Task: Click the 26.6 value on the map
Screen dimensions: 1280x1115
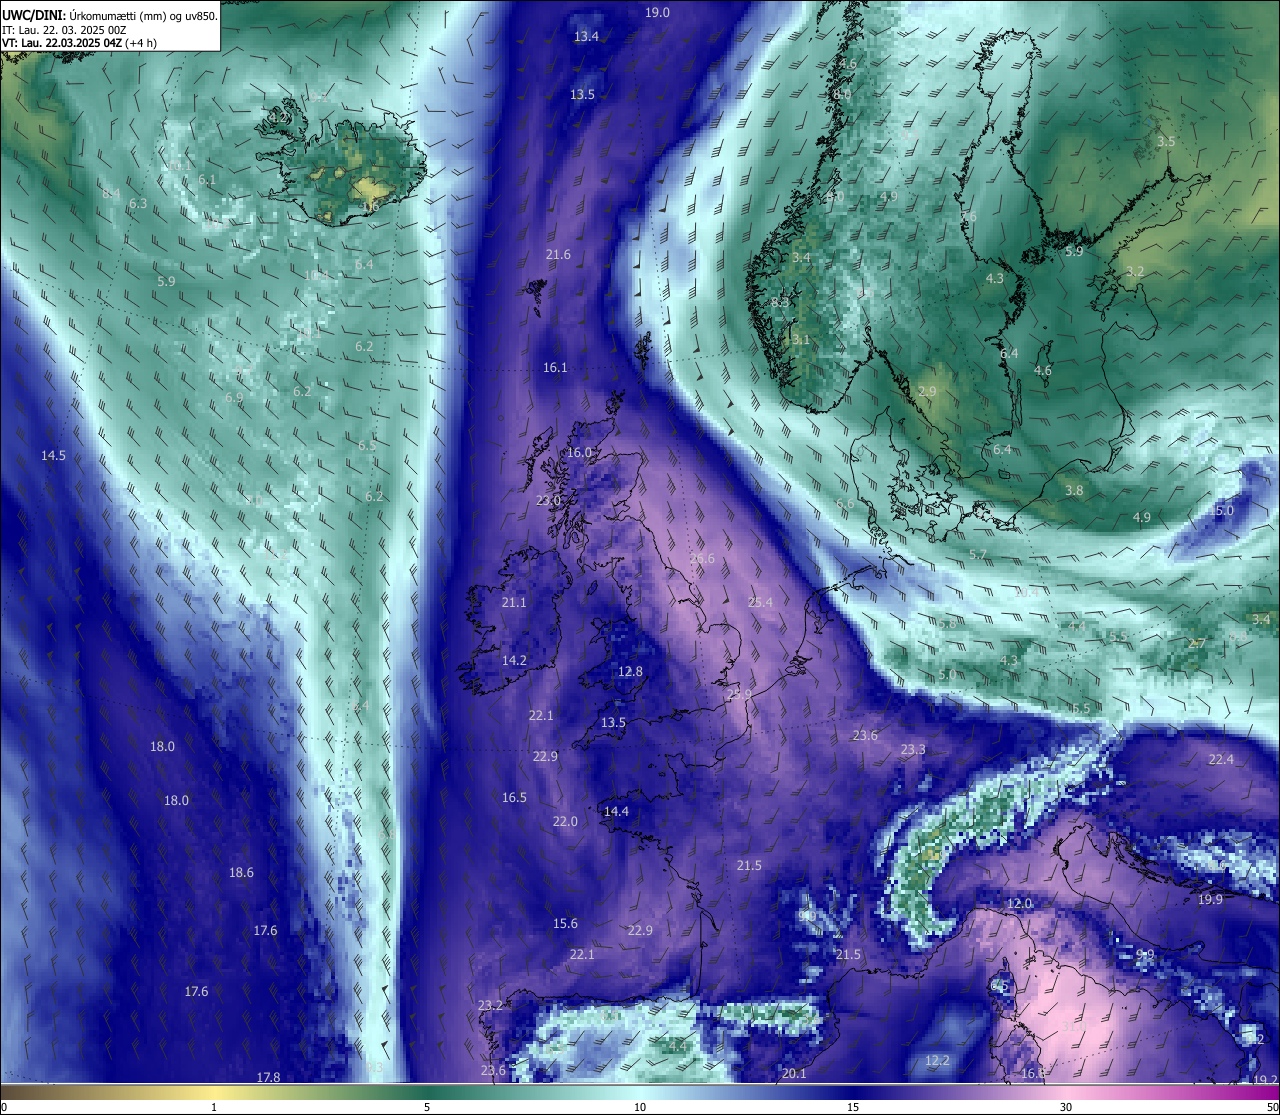Action: tap(702, 559)
